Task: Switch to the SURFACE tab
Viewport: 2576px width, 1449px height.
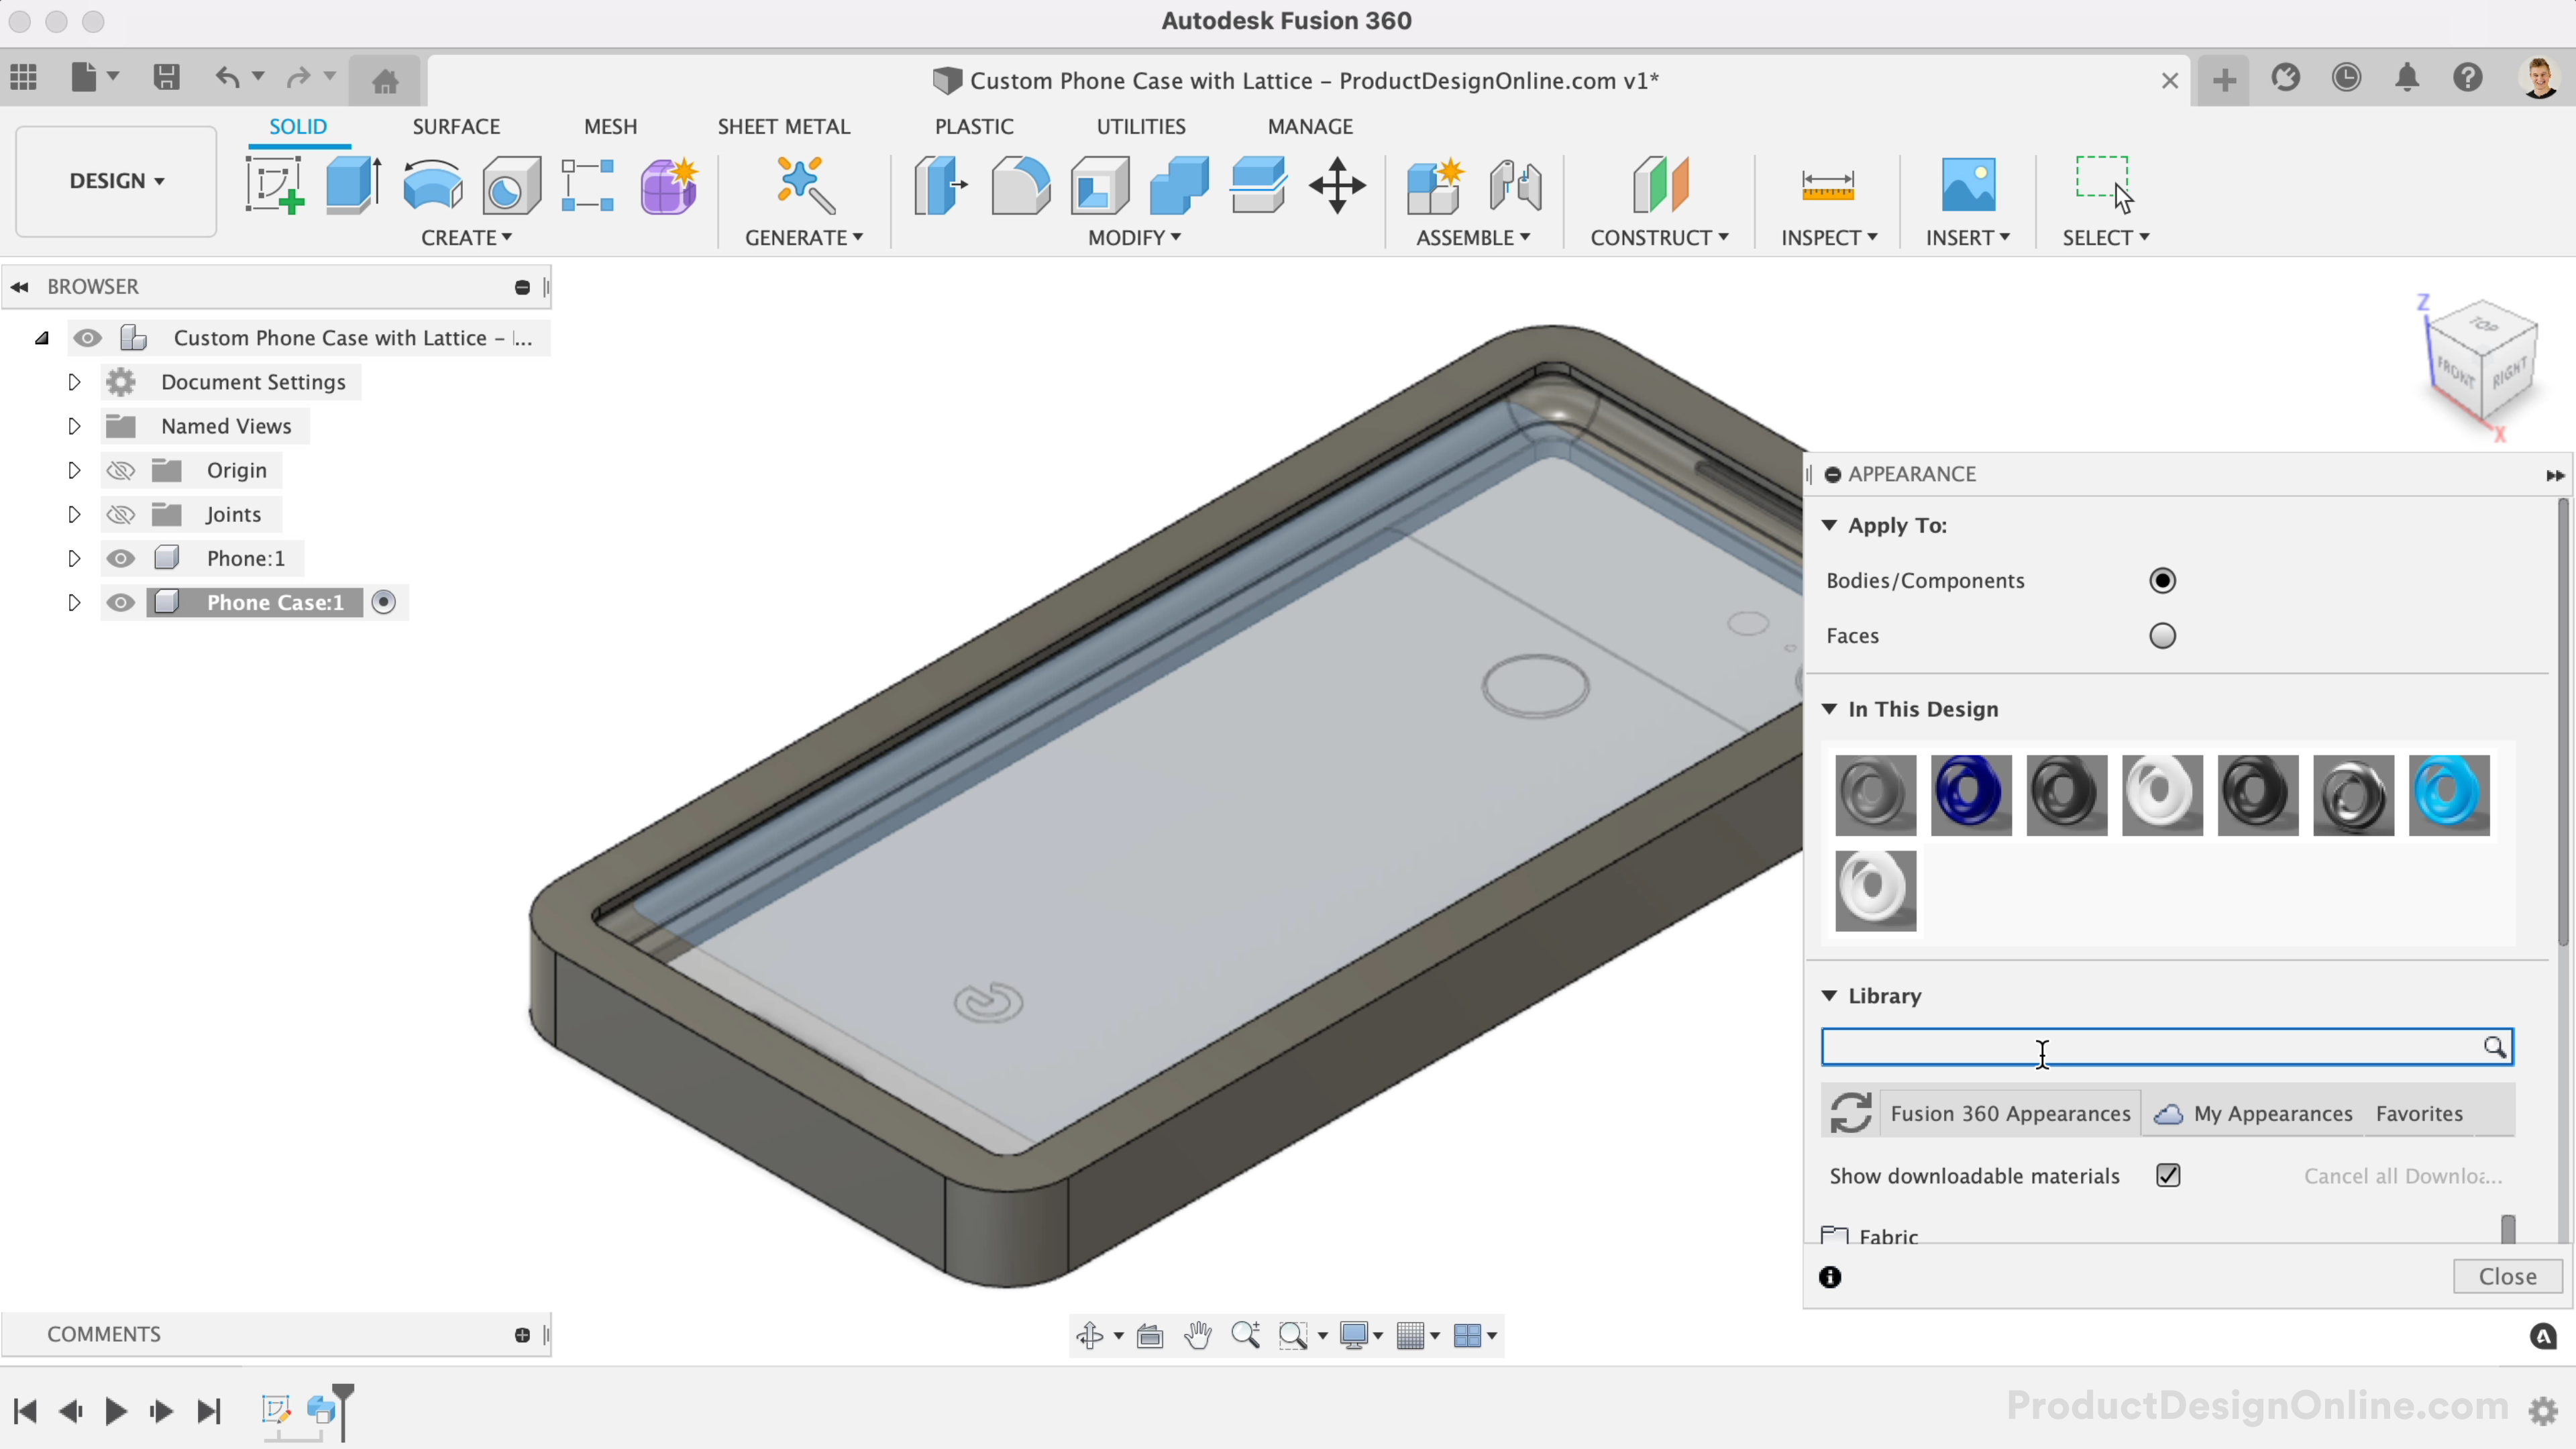Action: pos(456,127)
